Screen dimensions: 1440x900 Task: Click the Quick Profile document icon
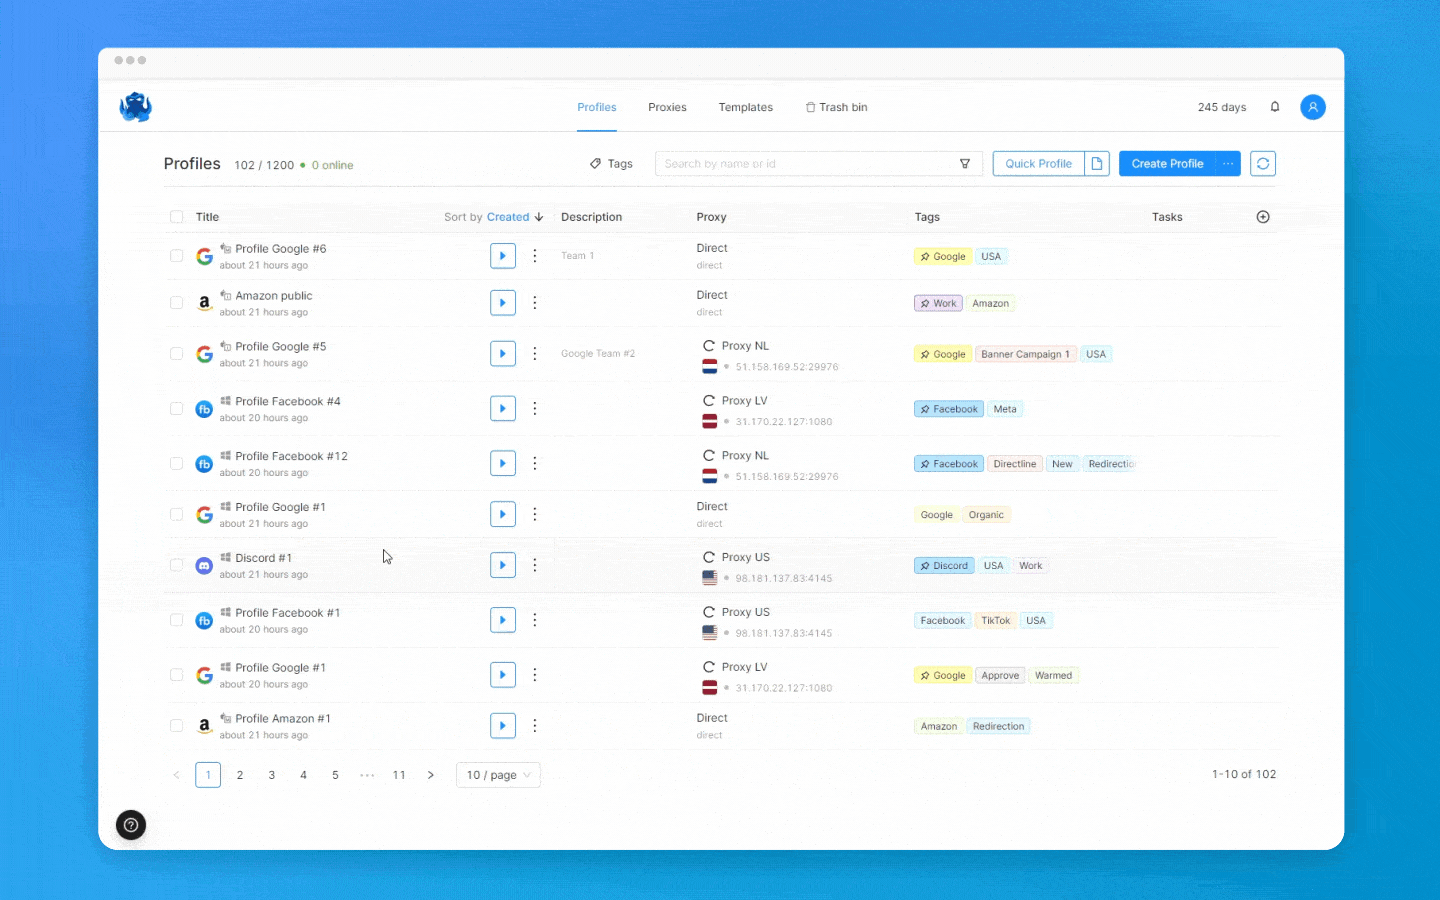click(x=1097, y=163)
